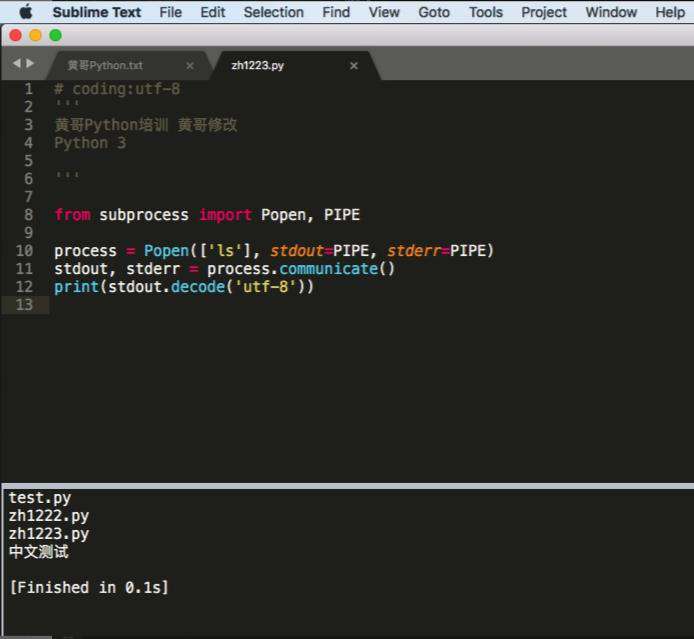
Task: Click the print(stdout.decode('utf-8')) line
Action: pyautogui.click(x=184, y=287)
